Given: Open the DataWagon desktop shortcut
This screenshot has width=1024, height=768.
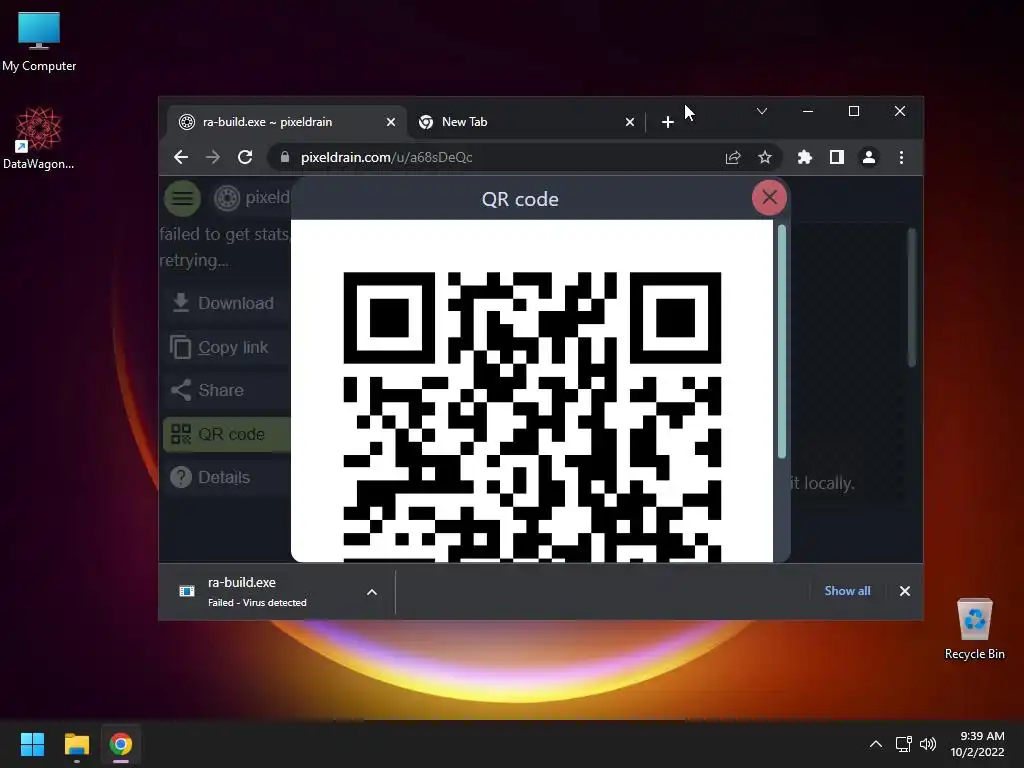Looking at the screenshot, I should (x=38, y=138).
